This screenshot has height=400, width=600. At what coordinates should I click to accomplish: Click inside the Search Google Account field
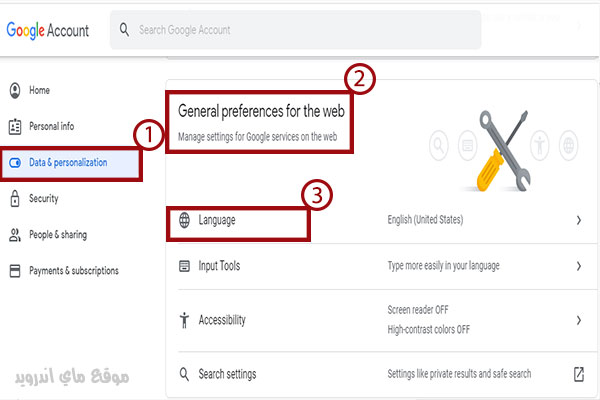point(295,30)
